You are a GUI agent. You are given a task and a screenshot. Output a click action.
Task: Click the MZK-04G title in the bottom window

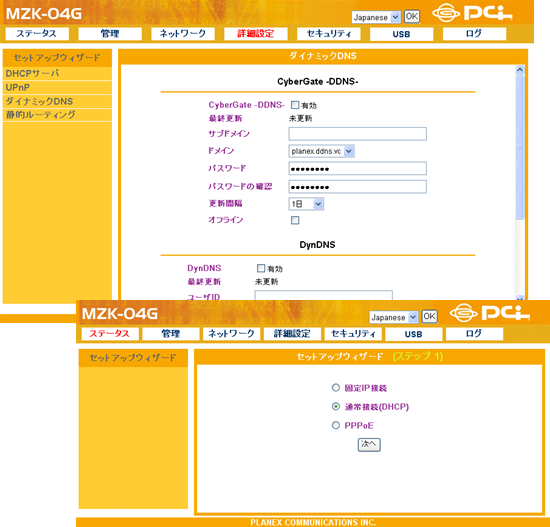click(120, 314)
